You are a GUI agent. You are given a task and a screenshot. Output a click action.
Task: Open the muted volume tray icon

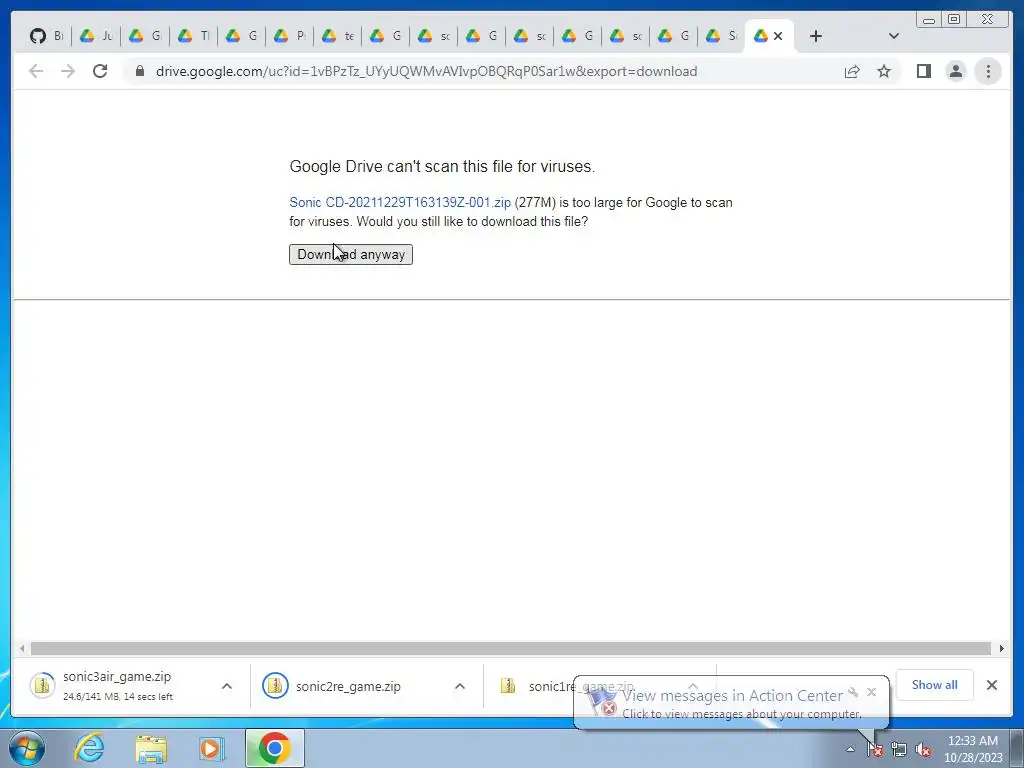[x=923, y=749]
